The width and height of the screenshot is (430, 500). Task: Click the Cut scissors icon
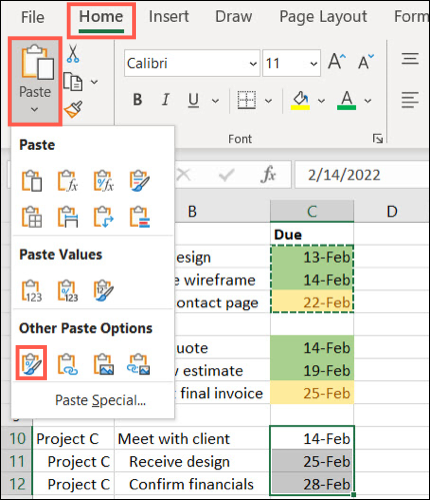coord(73,54)
